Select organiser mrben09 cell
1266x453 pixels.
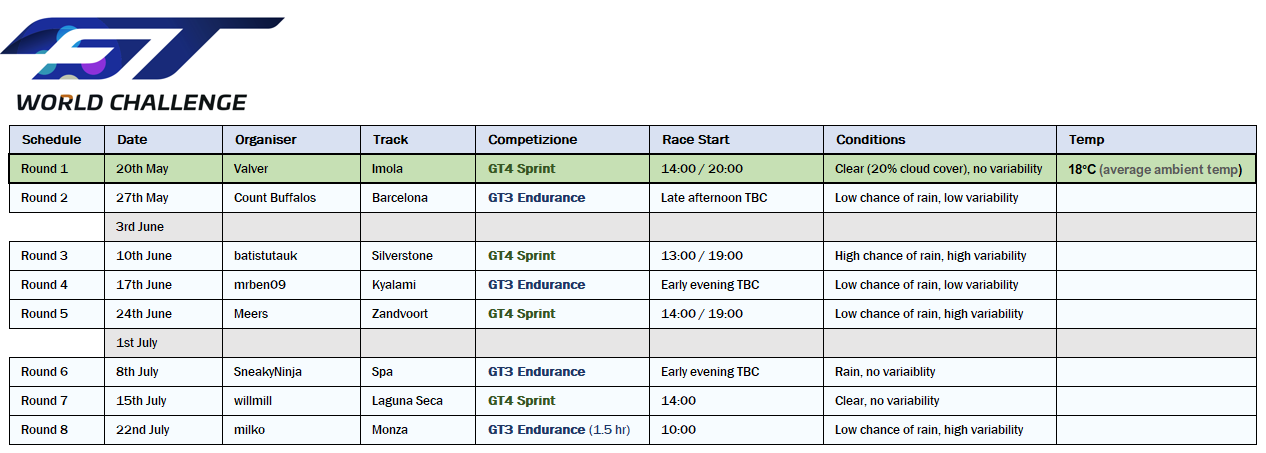(259, 285)
